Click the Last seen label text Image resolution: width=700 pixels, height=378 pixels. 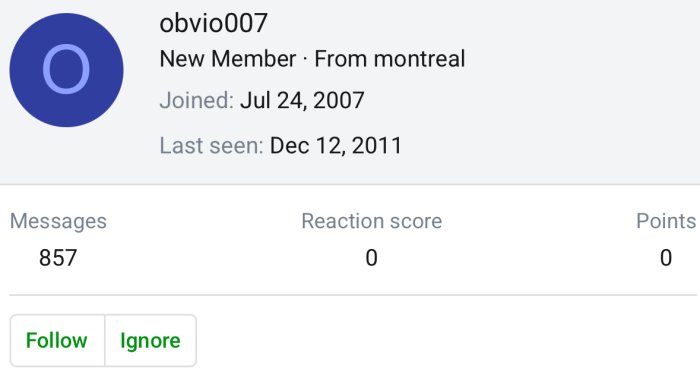click(211, 145)
